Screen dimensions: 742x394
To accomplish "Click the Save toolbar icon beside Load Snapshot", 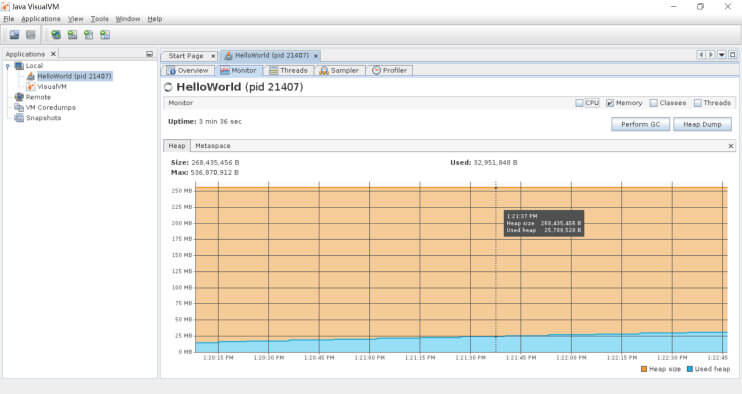I will pos(31,35).
